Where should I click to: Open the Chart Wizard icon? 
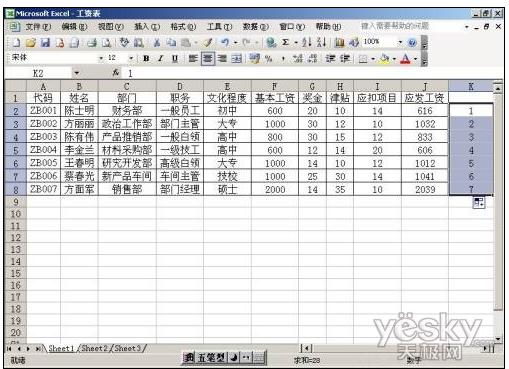[x=339, y=43]
